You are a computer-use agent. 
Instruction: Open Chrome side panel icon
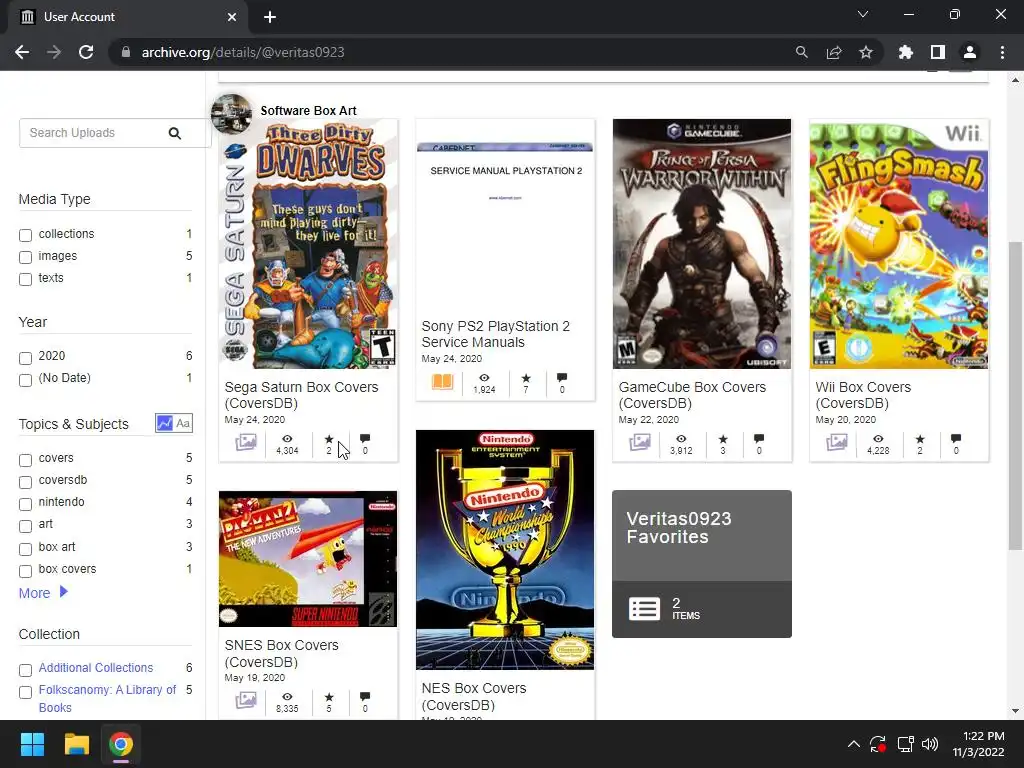938,52
